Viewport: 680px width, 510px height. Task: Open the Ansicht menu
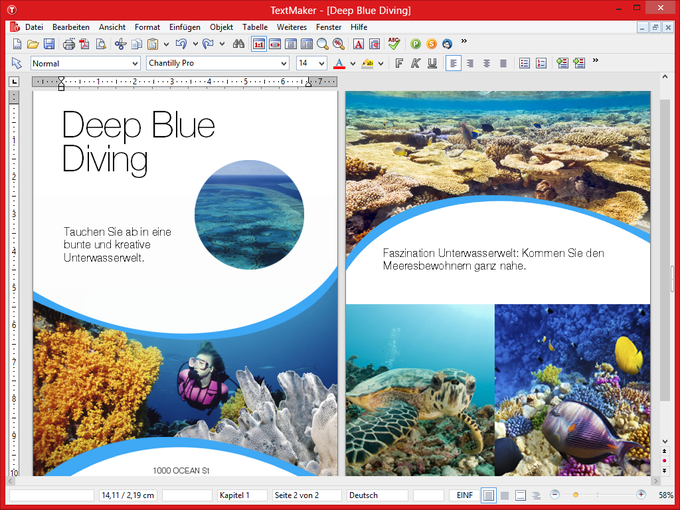pos(112,27)
